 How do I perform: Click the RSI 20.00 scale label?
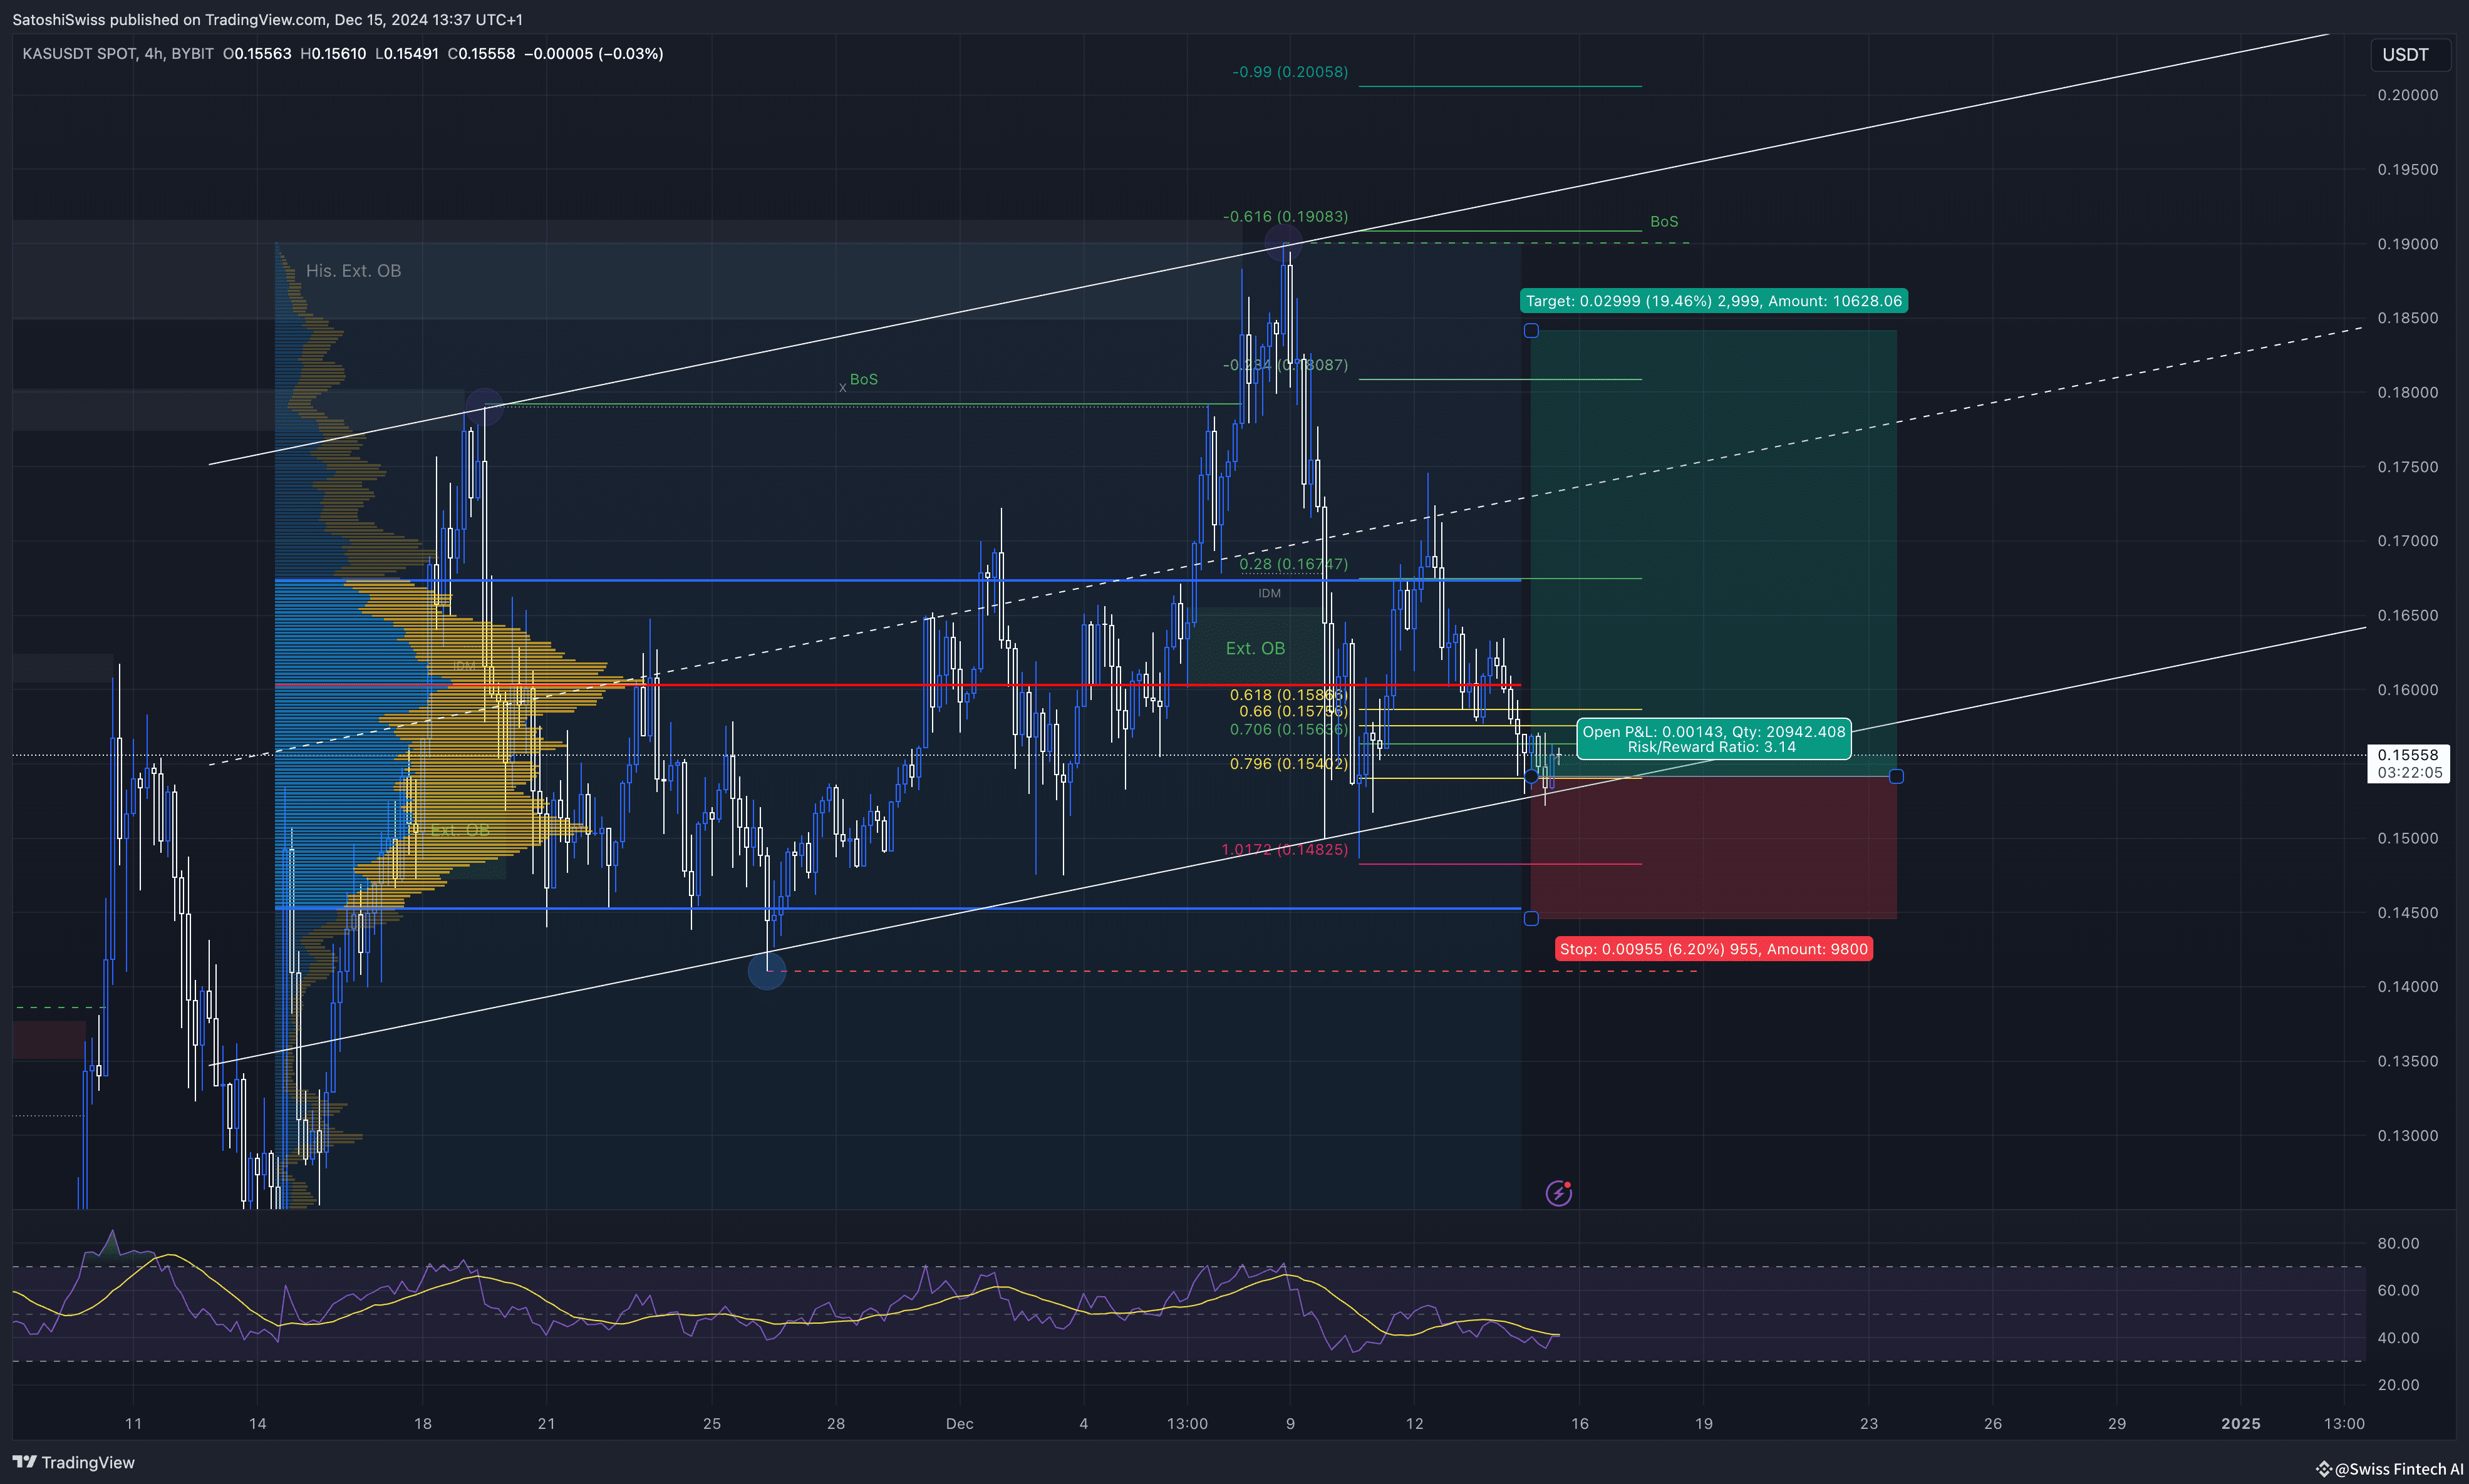point(2398,1385)
